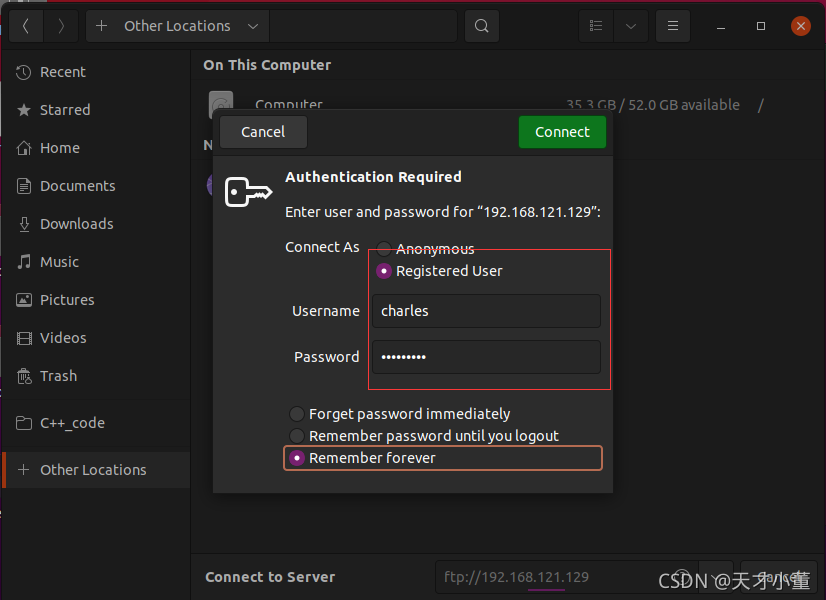Viewport: 826px width, 600px height.
Task: Close the Files window with the red X
Action: [801, 26]
